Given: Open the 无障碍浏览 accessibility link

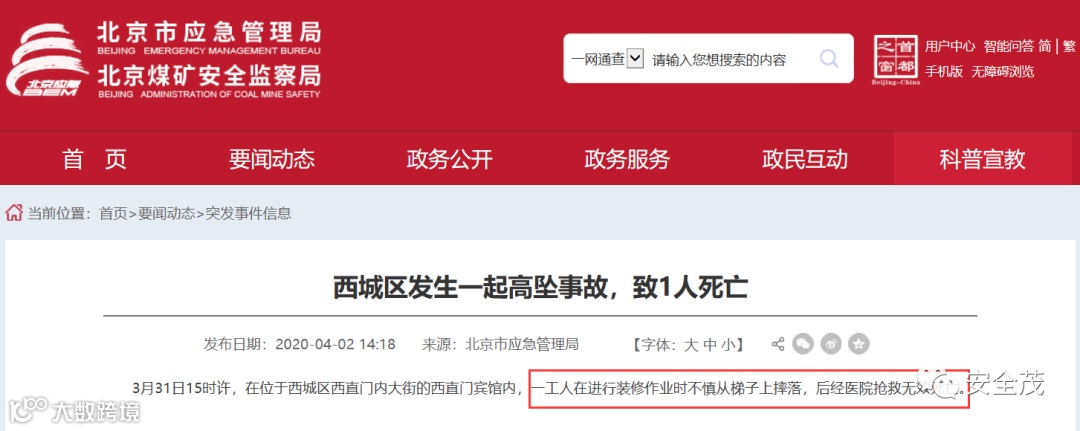Looking at the screenshot, I should [1003, 72].
